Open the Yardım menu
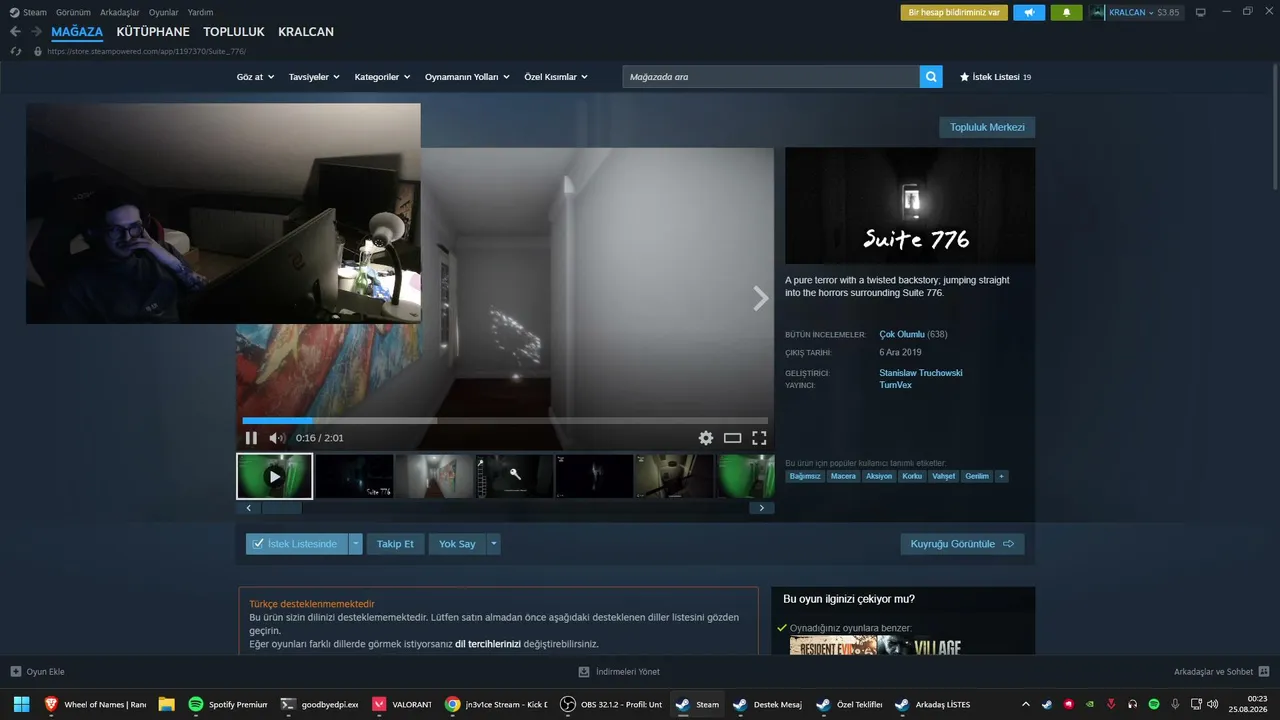 tap(200, 12)
